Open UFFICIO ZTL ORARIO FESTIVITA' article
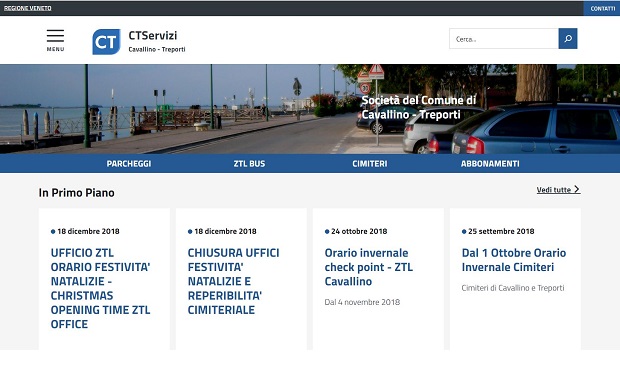 [100, 288]
